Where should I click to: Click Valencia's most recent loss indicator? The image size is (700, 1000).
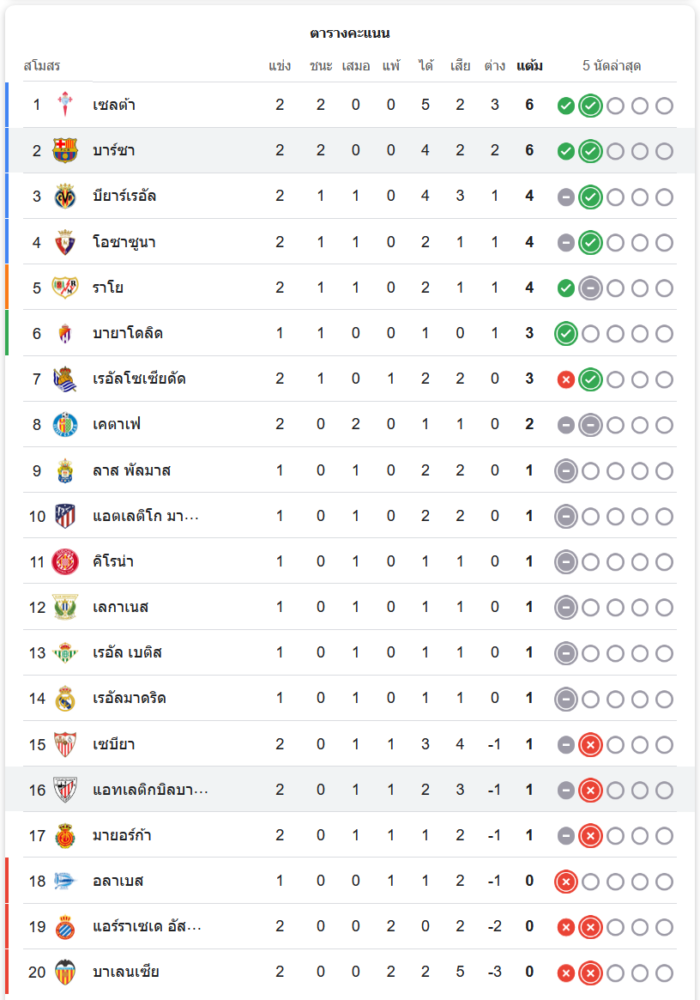pos(590,972)
